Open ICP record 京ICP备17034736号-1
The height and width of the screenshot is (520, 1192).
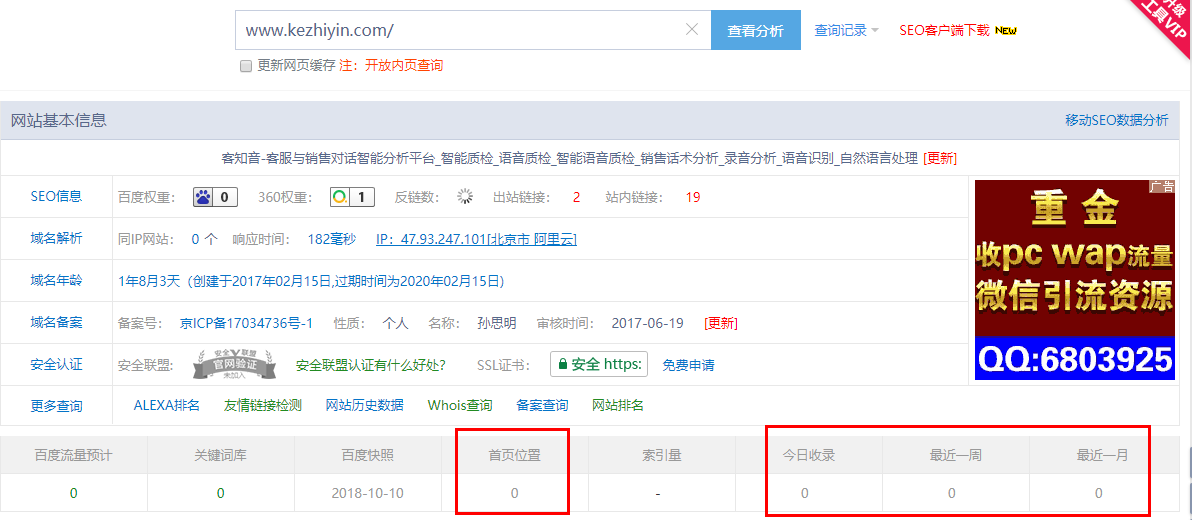click(x=246, y=323)
